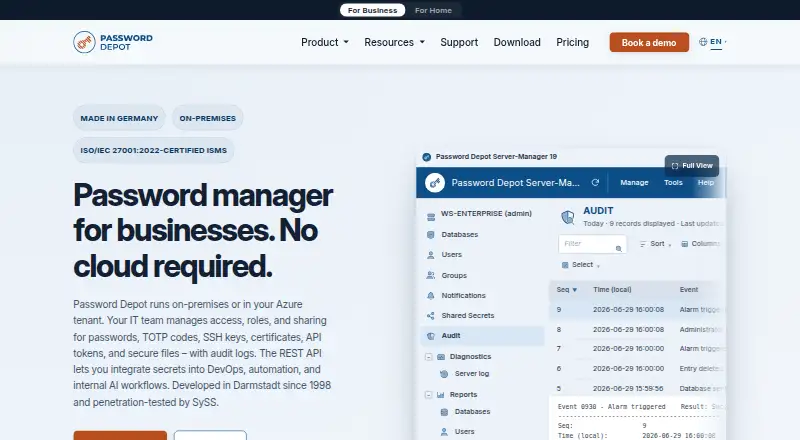Open the Download page

[517, 42]
